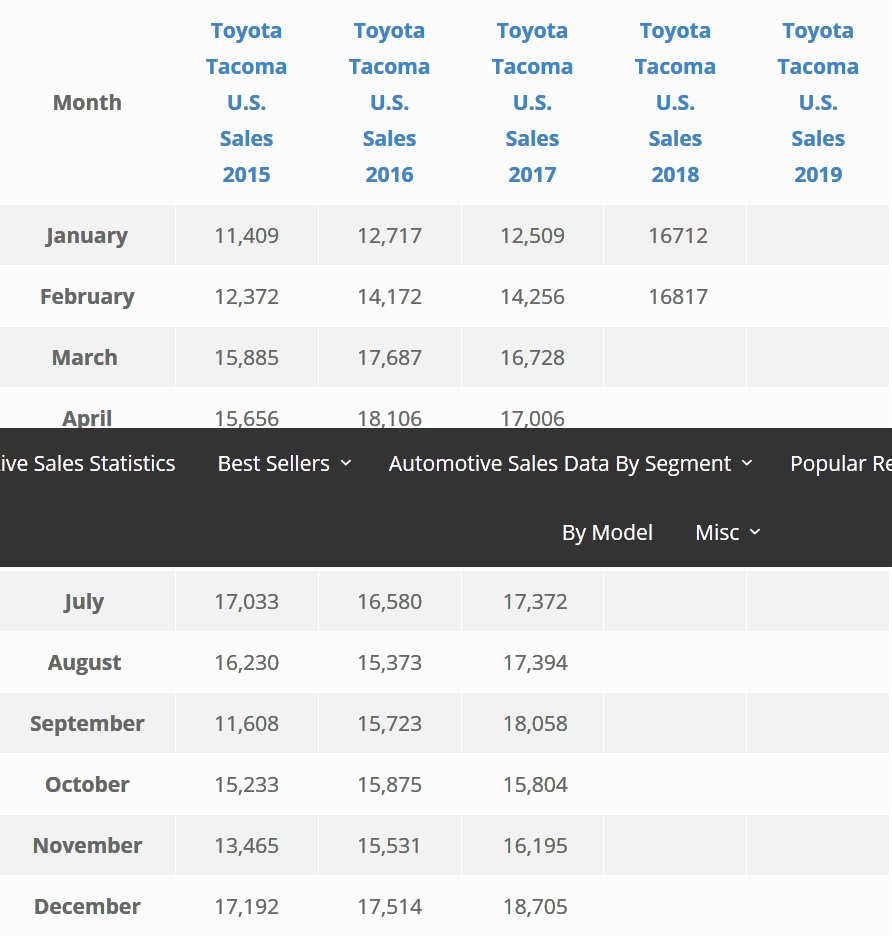Image resolution: width=892 pixels, height=938 pixels.
Task: Click the chevron next to Misc
Action: click(755, 532)
